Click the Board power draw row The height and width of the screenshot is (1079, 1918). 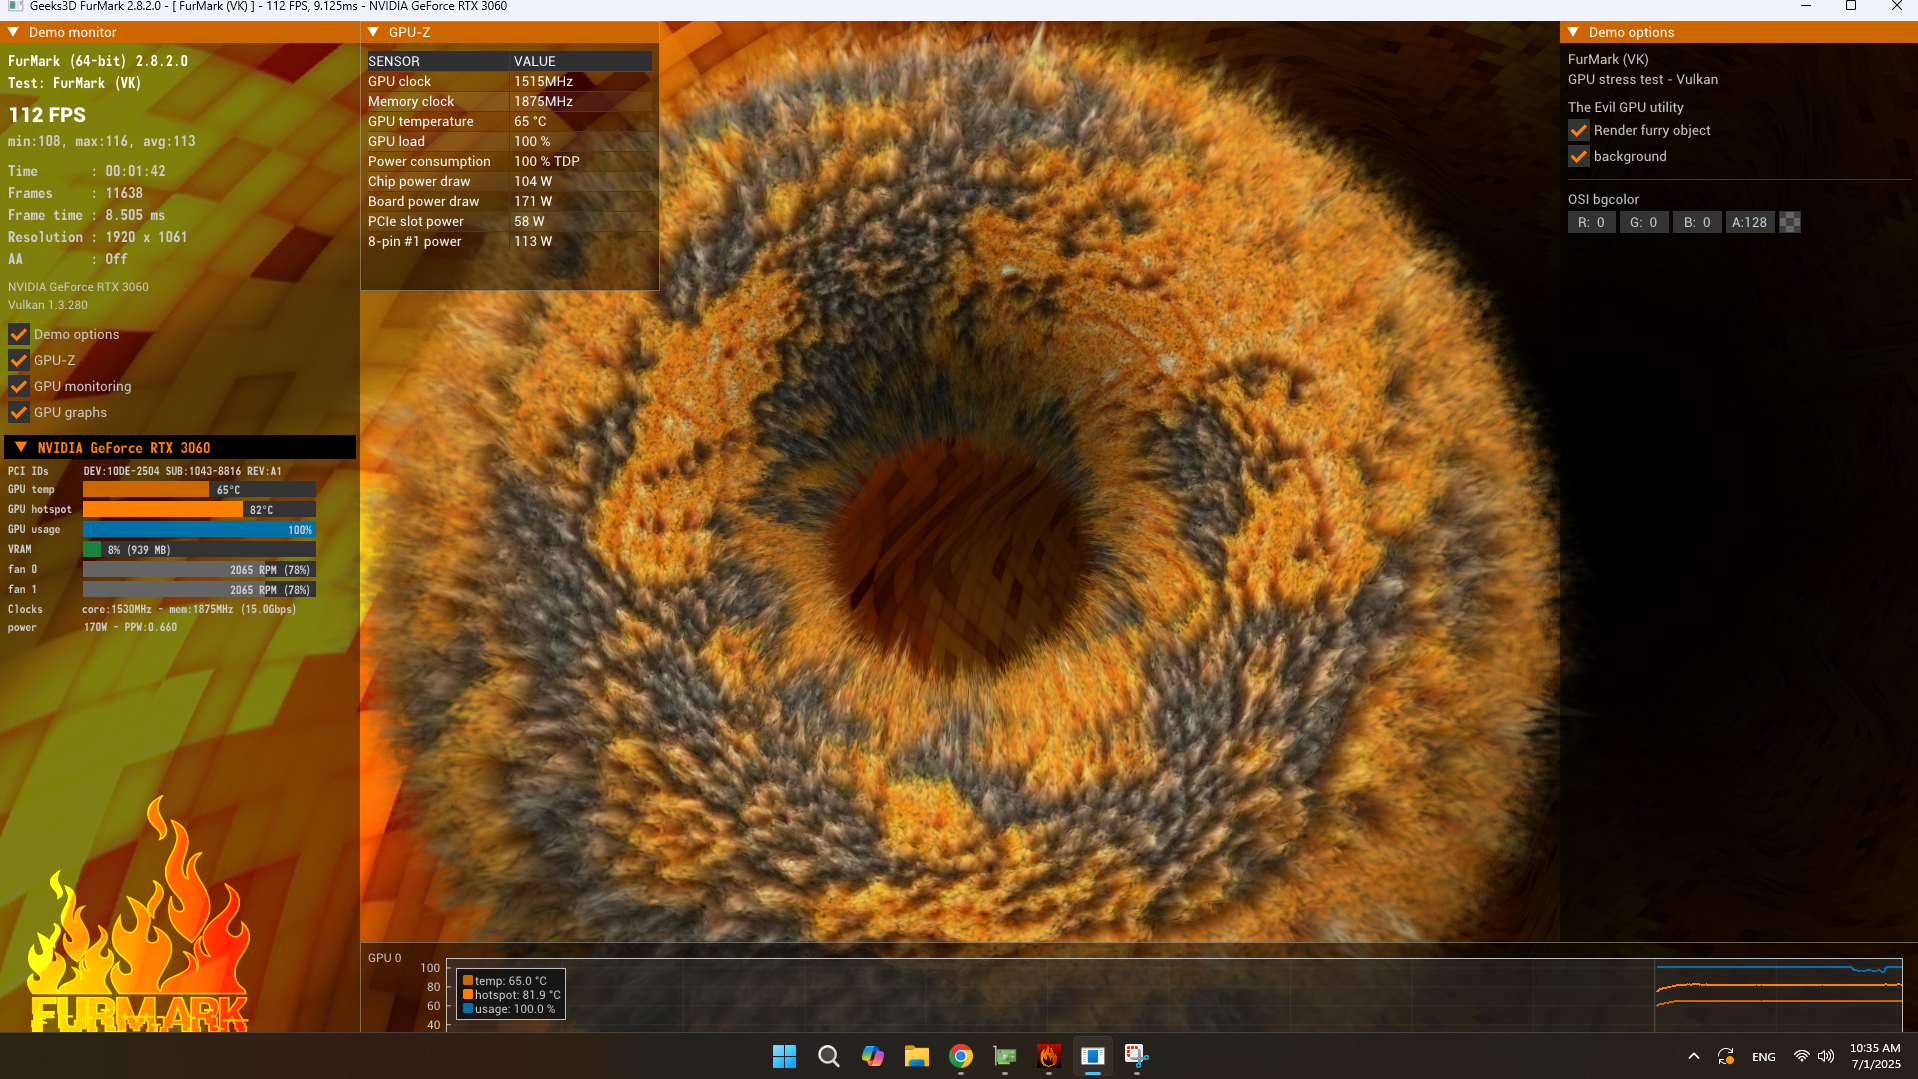(509, 201)
